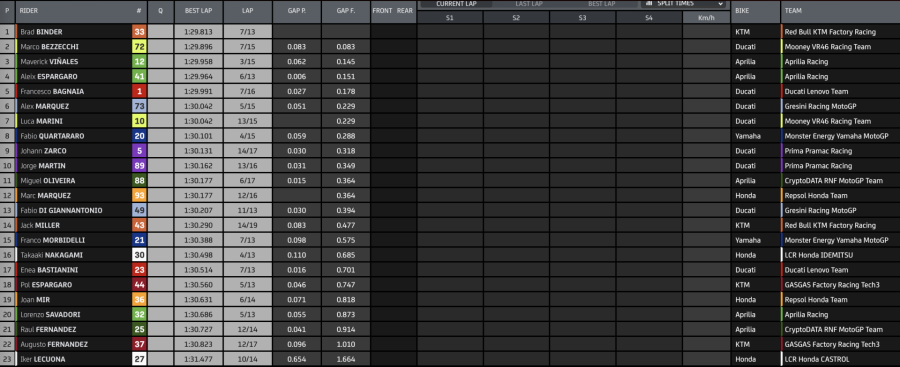Click the orange number 33 badge for Binder
The height and width of the screenshot is (367, 900).
[x=139, y=32]
